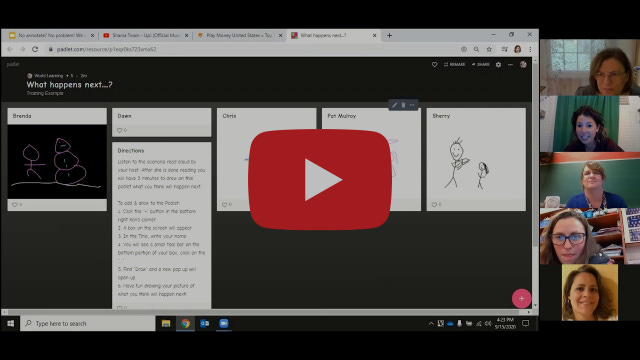
Task: Click the REMAKE button
Action: click(454, 64)
